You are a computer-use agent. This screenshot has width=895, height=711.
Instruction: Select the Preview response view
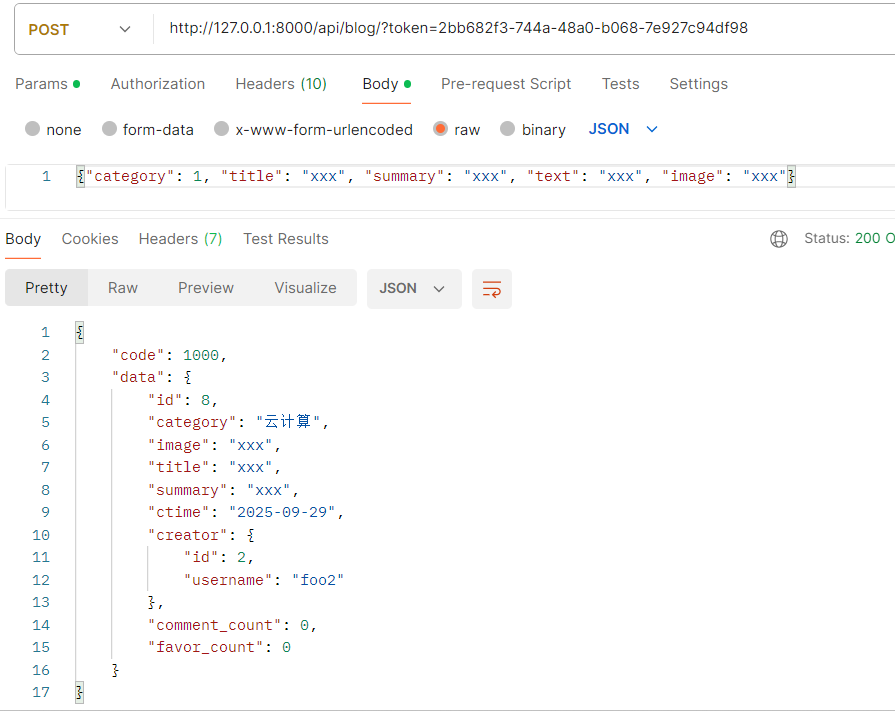click(205, 288)
